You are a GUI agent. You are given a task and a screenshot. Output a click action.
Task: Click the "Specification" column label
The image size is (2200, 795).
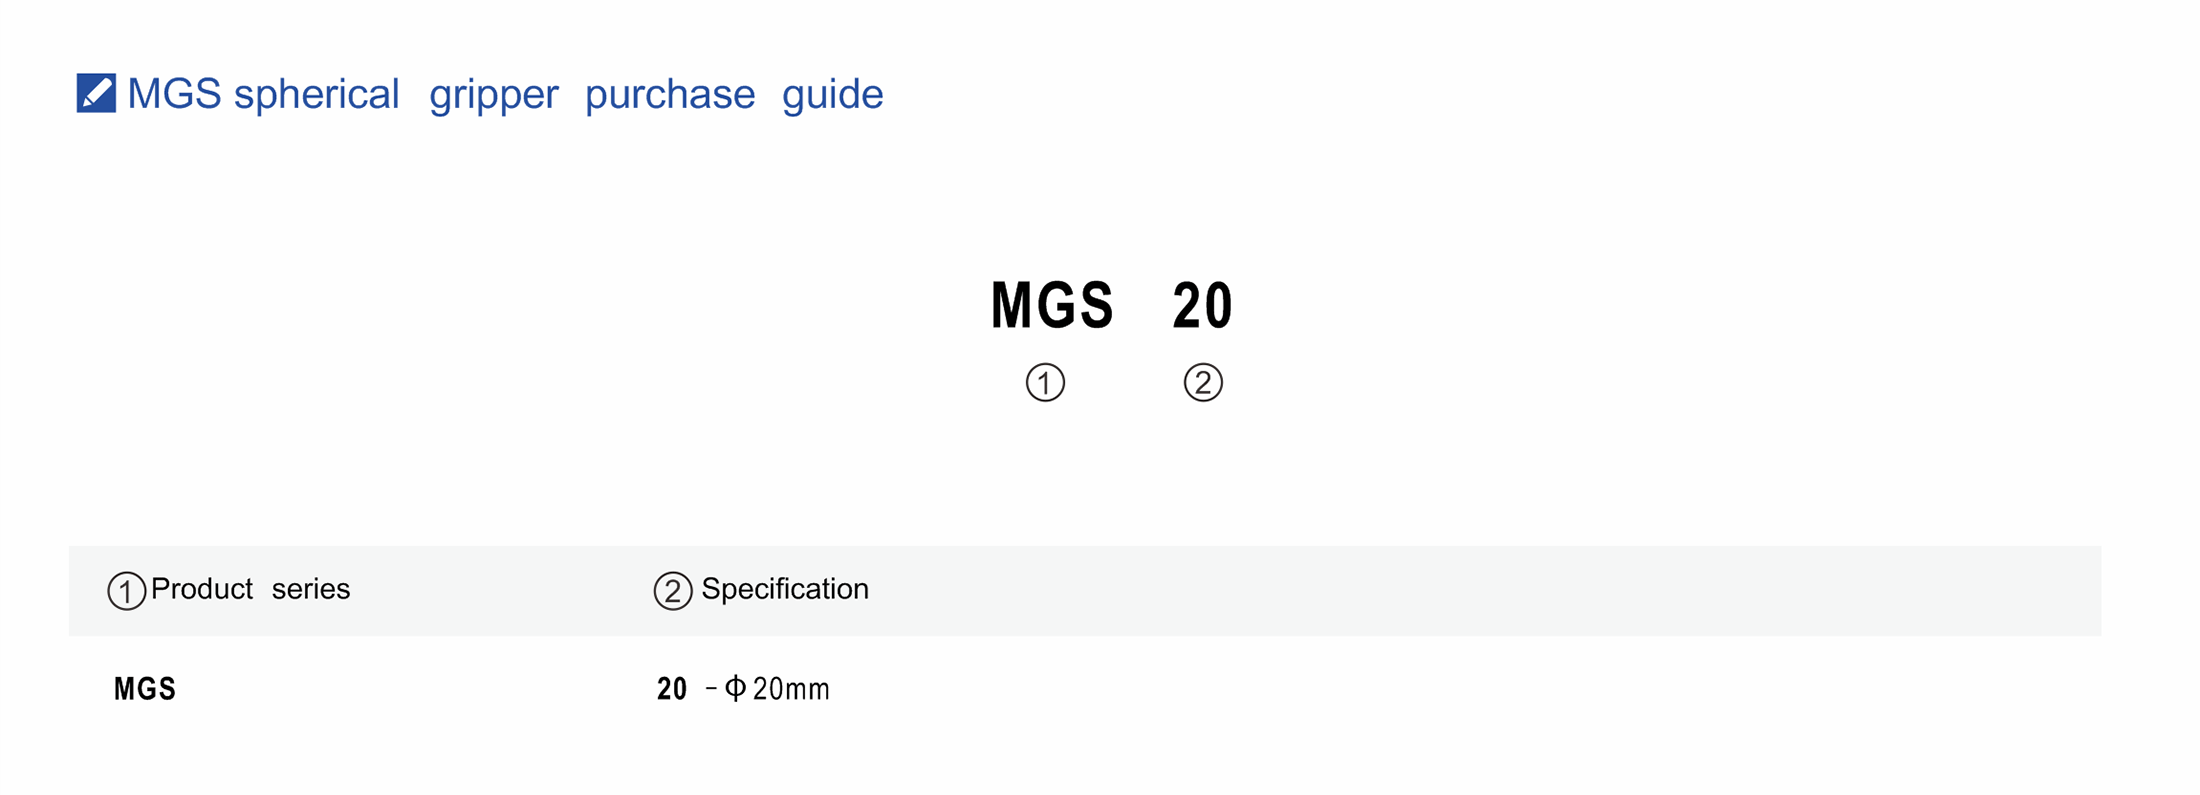(x=785, y=589)
